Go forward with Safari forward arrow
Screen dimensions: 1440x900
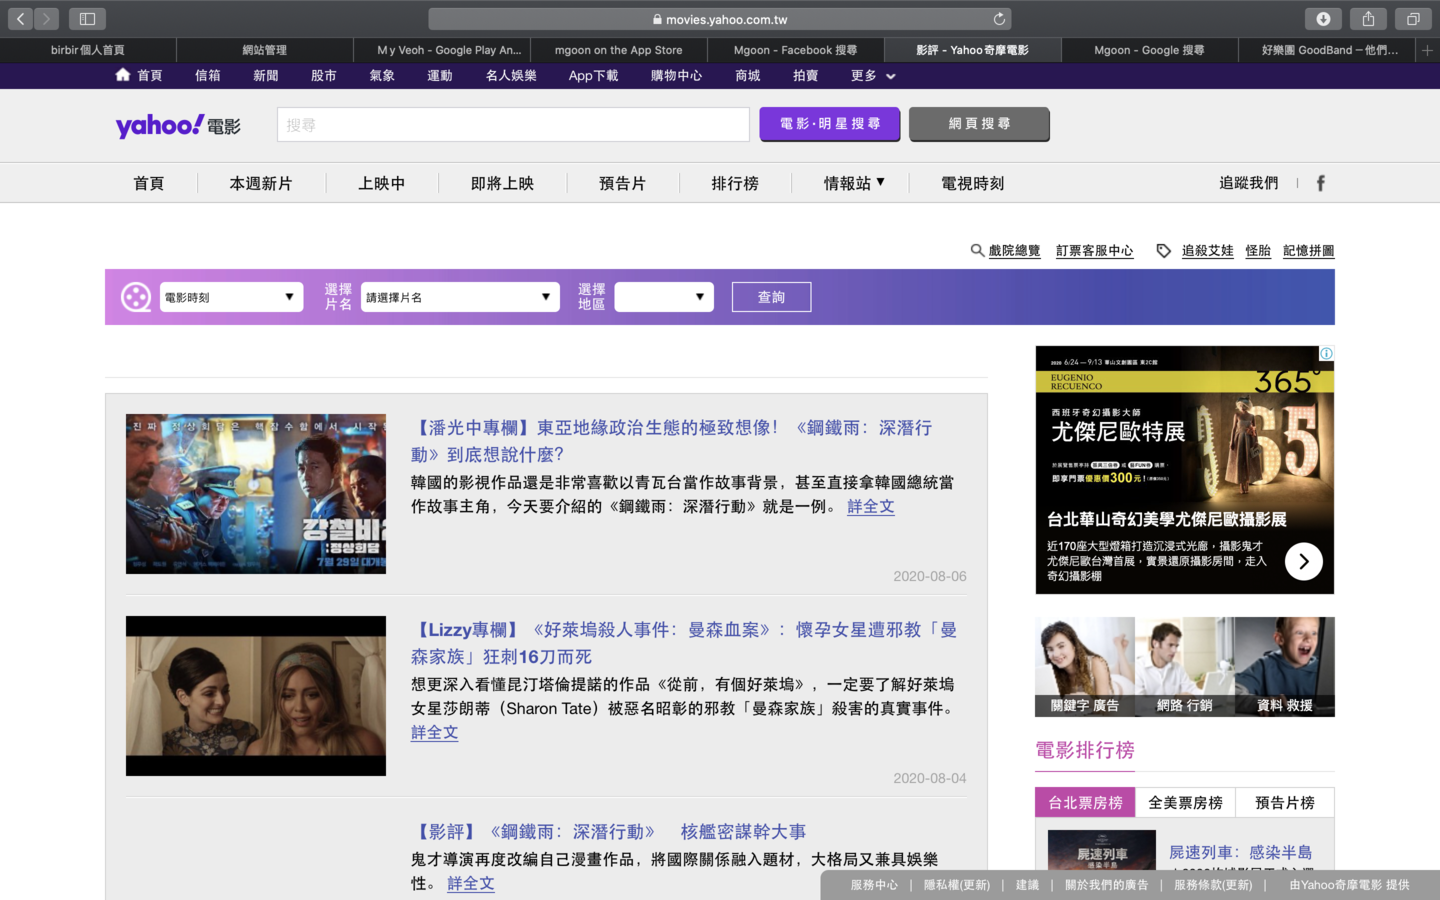tap(46, 19)
